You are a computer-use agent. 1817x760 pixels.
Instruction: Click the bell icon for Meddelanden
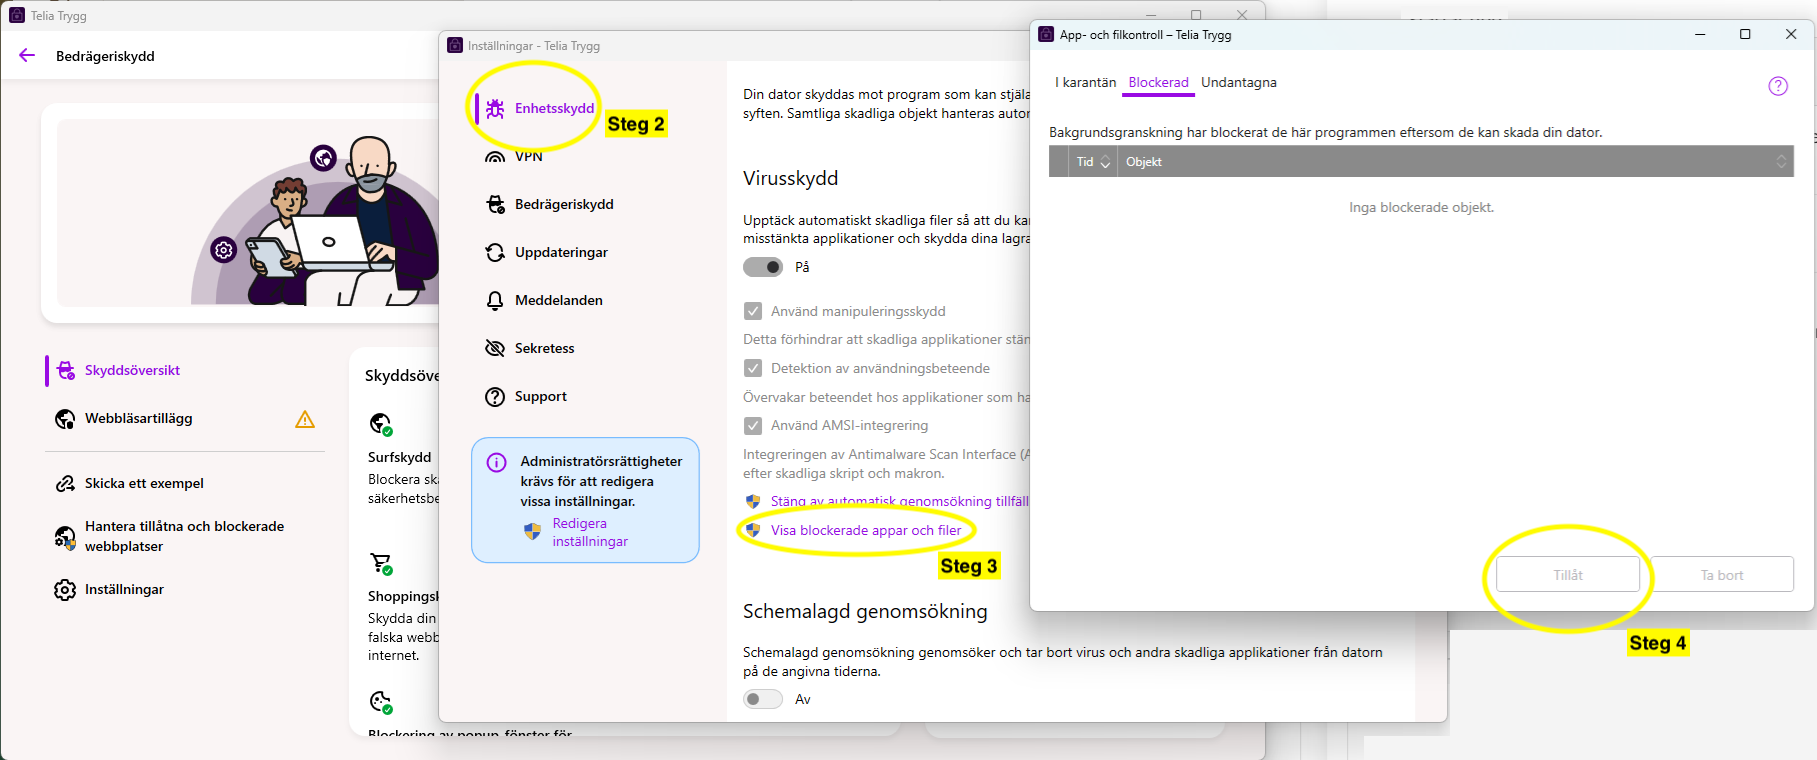click(495, 300)
